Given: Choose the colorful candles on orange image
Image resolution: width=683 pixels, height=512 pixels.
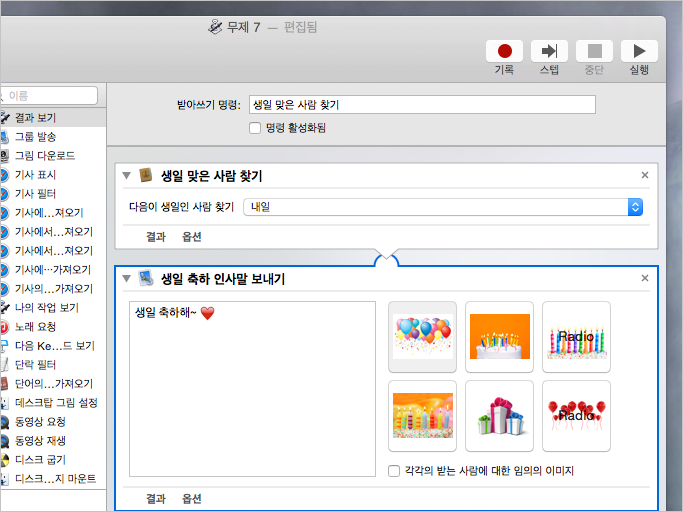Looking at the screenshot, I should point(423,416).
